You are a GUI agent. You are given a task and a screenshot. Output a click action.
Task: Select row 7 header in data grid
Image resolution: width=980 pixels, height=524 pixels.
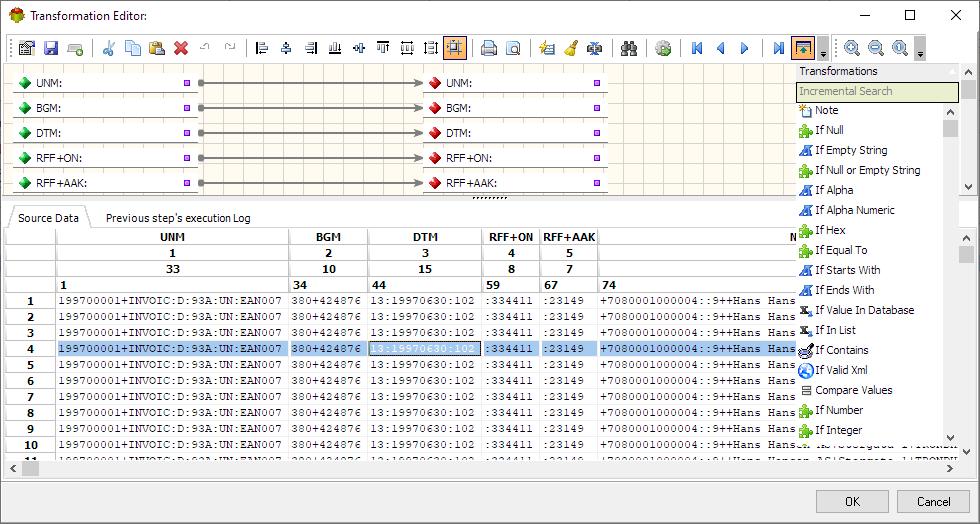click(x=31, y=396)
